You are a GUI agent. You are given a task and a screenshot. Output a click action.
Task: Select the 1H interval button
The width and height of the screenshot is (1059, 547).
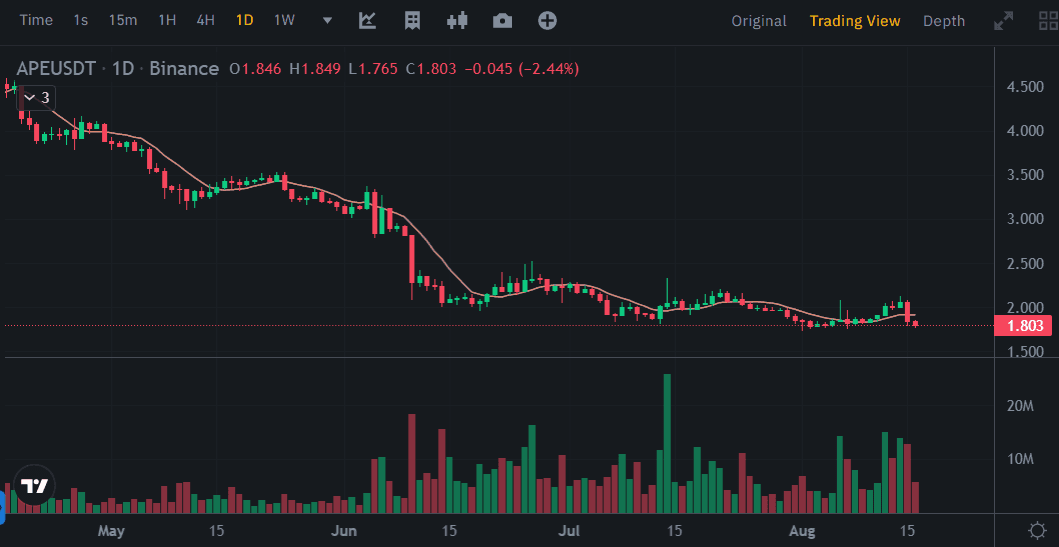167,20
